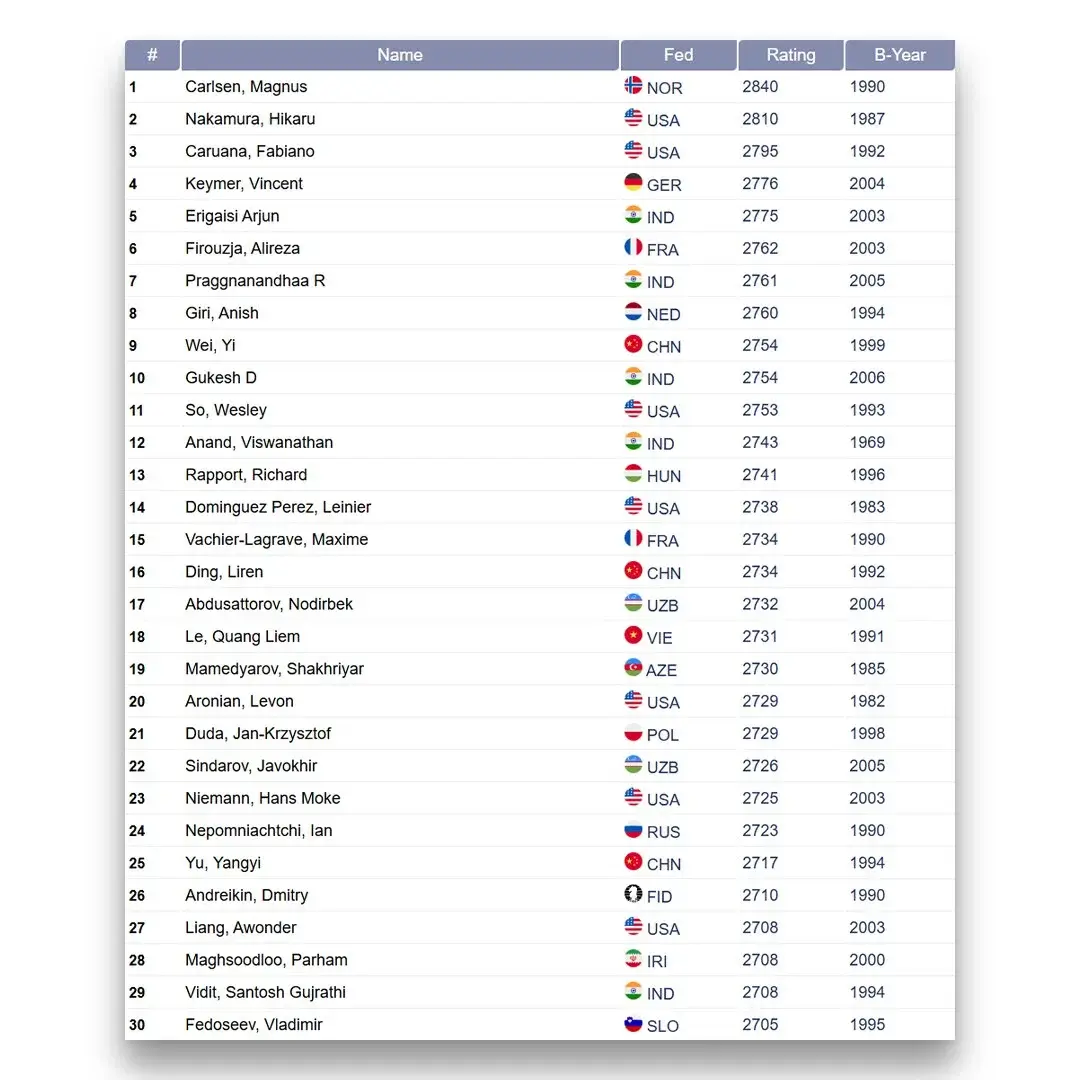Click Anand, Viswanathan's rating 2743
Viewport: 1080px width, 1080px height.
coord(760,442)
